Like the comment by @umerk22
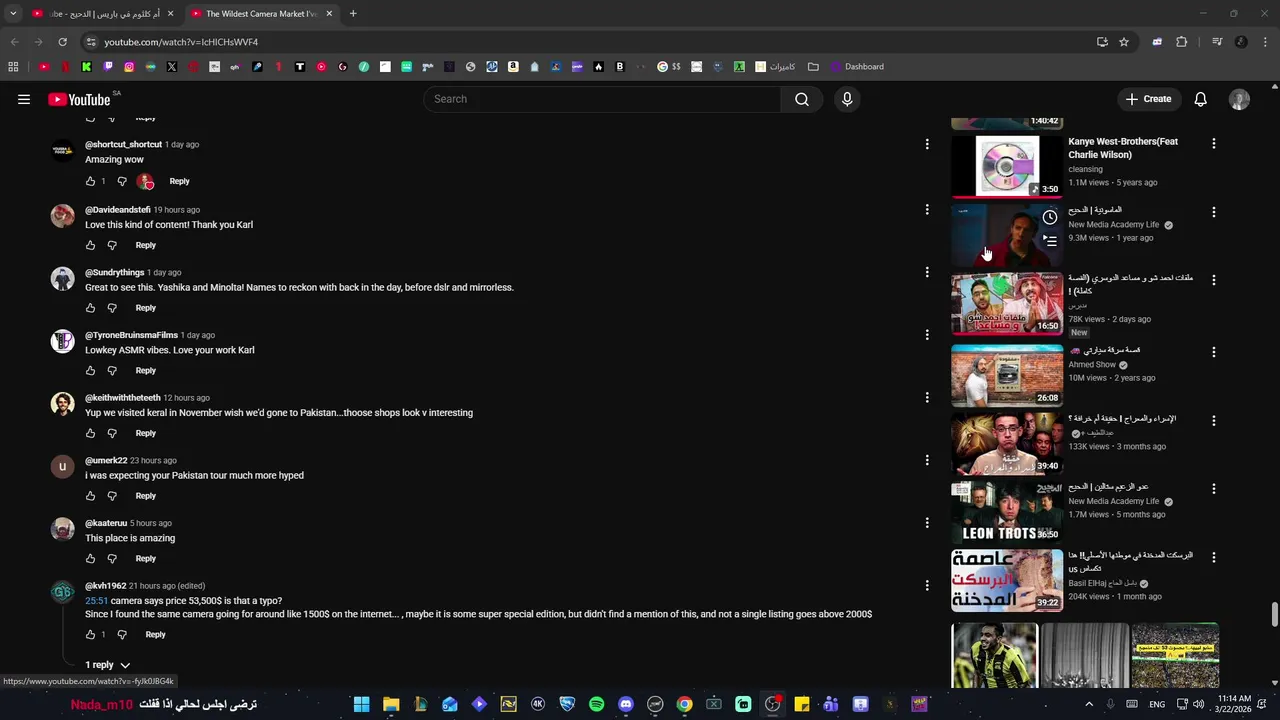Screen dimensions: 1280x720 click(x=90, y=496)
